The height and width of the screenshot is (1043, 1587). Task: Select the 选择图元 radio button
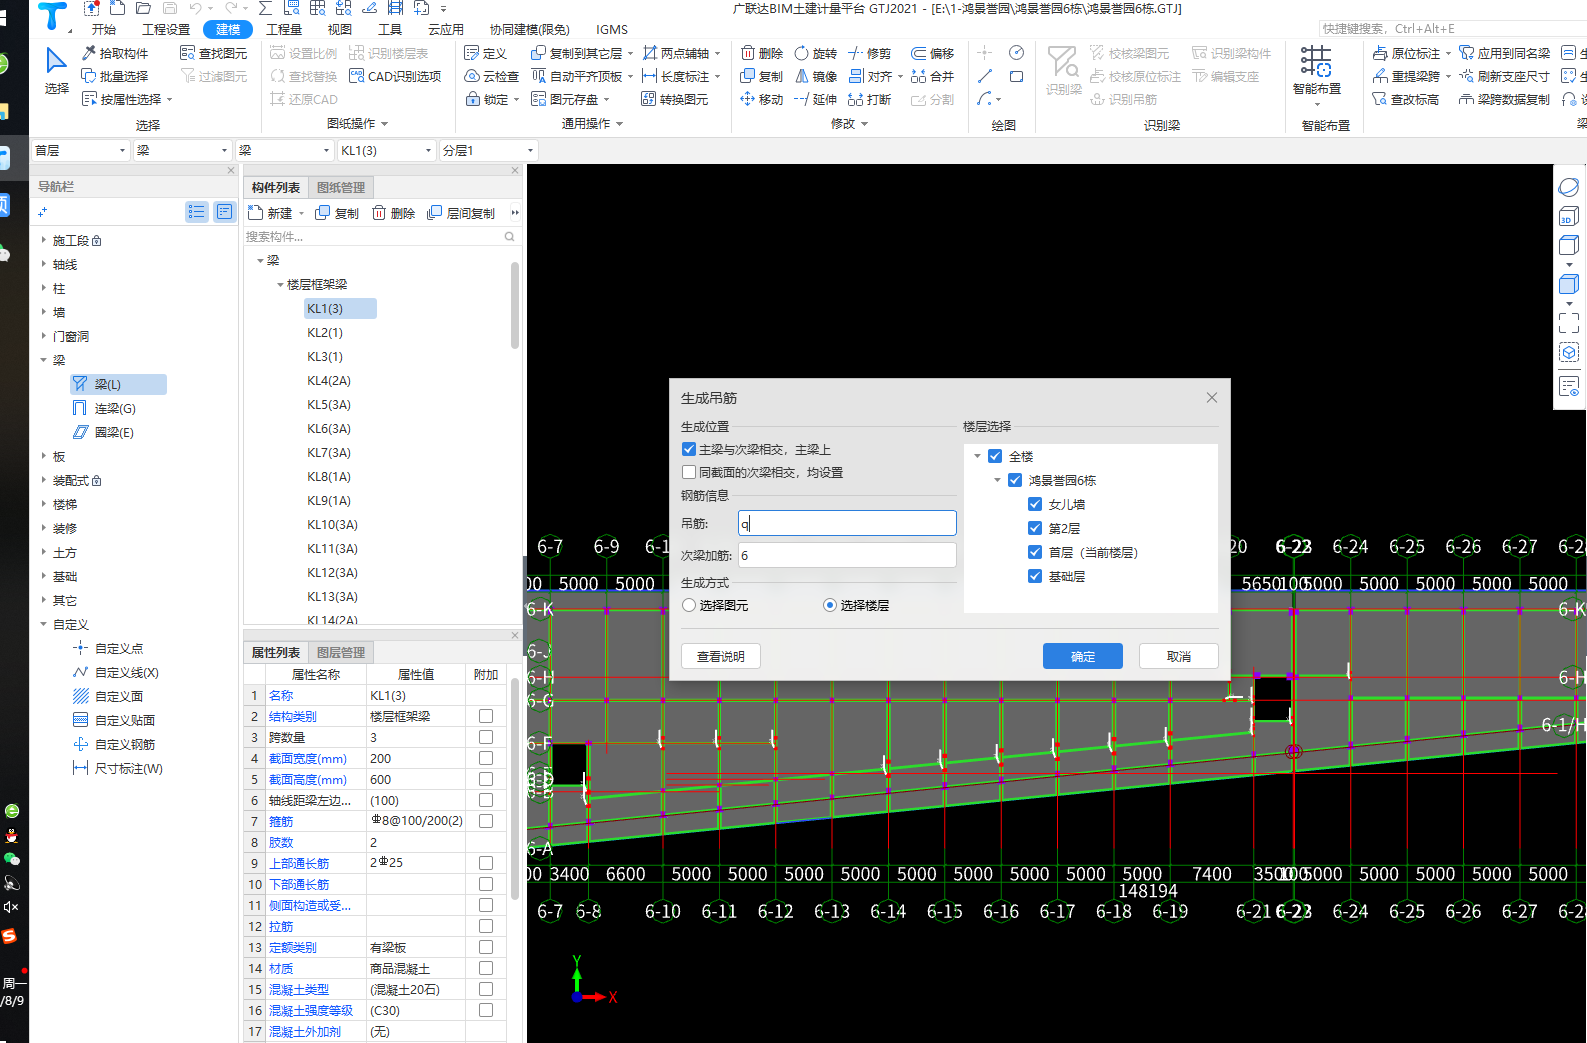[689, 605]
